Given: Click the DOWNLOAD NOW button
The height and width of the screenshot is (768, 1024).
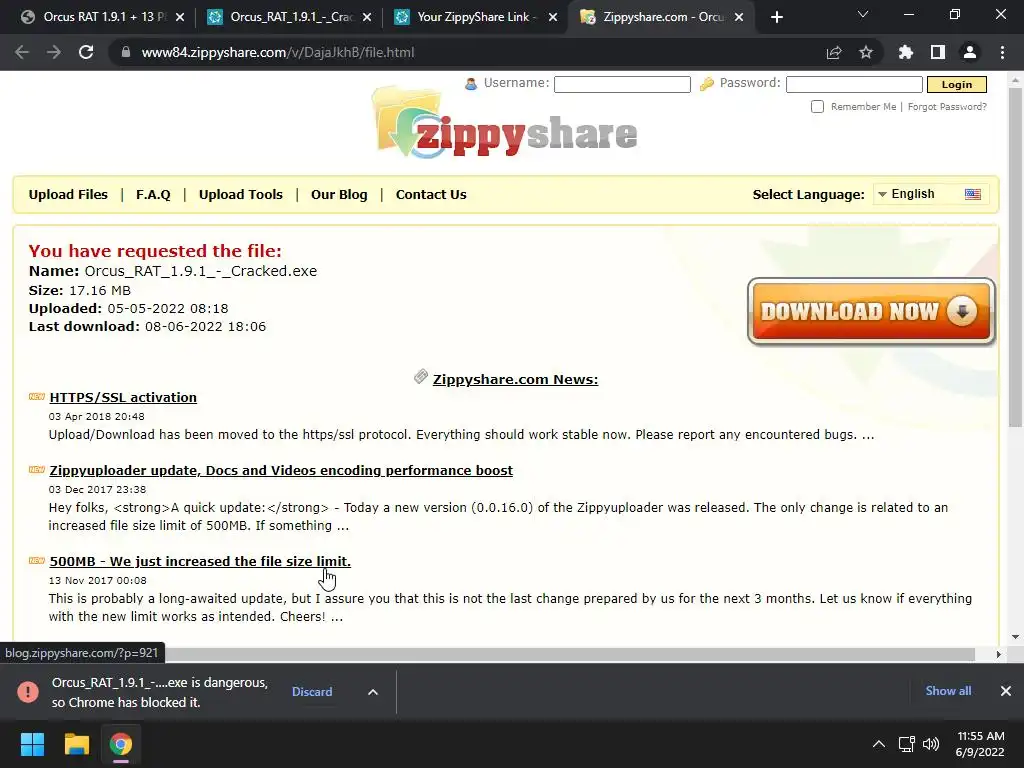Looking at the screenshot, I should pos(871,312).
